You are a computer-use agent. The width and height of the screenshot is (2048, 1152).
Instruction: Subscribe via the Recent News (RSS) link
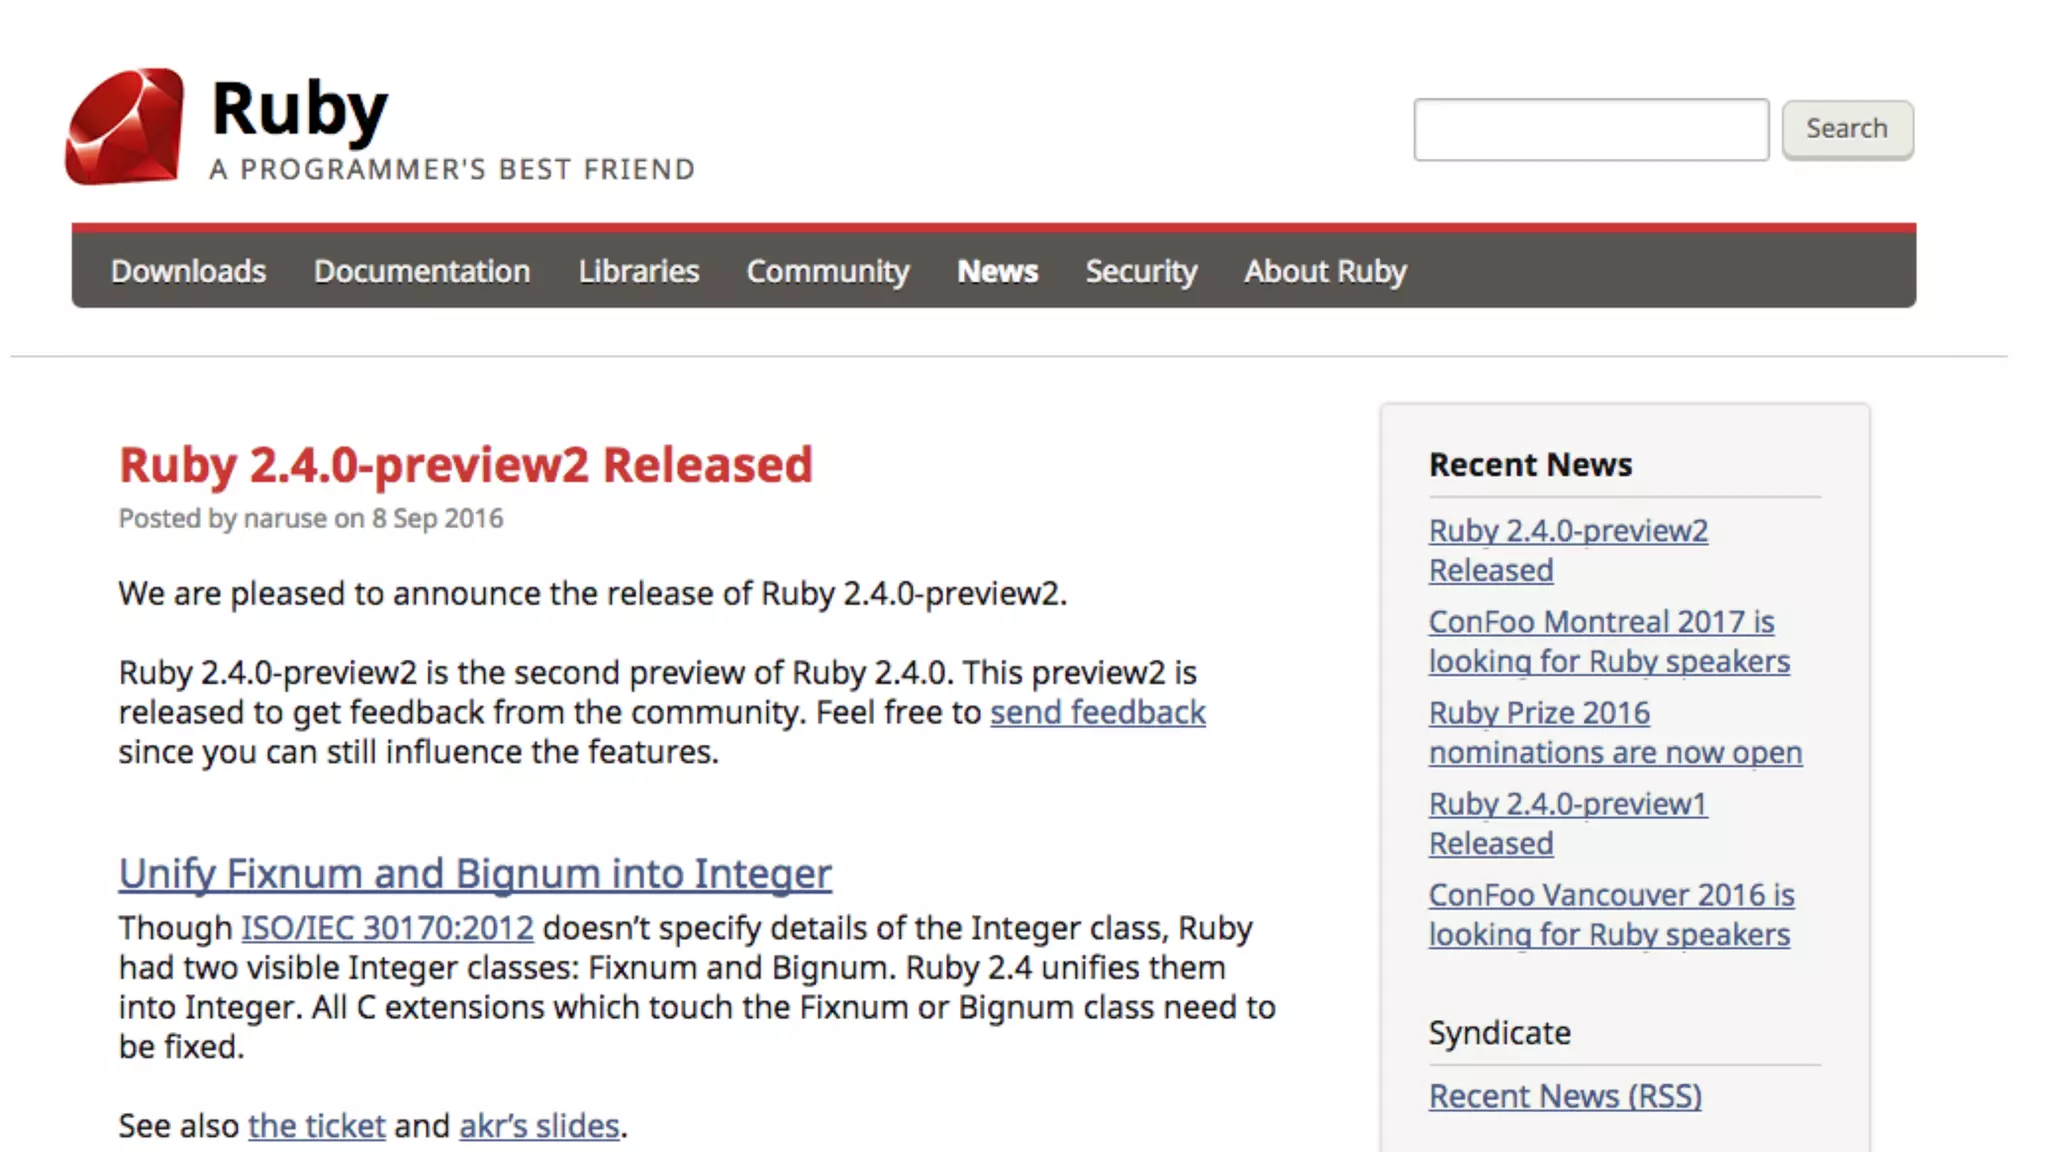click(x=1564, y=1096)
